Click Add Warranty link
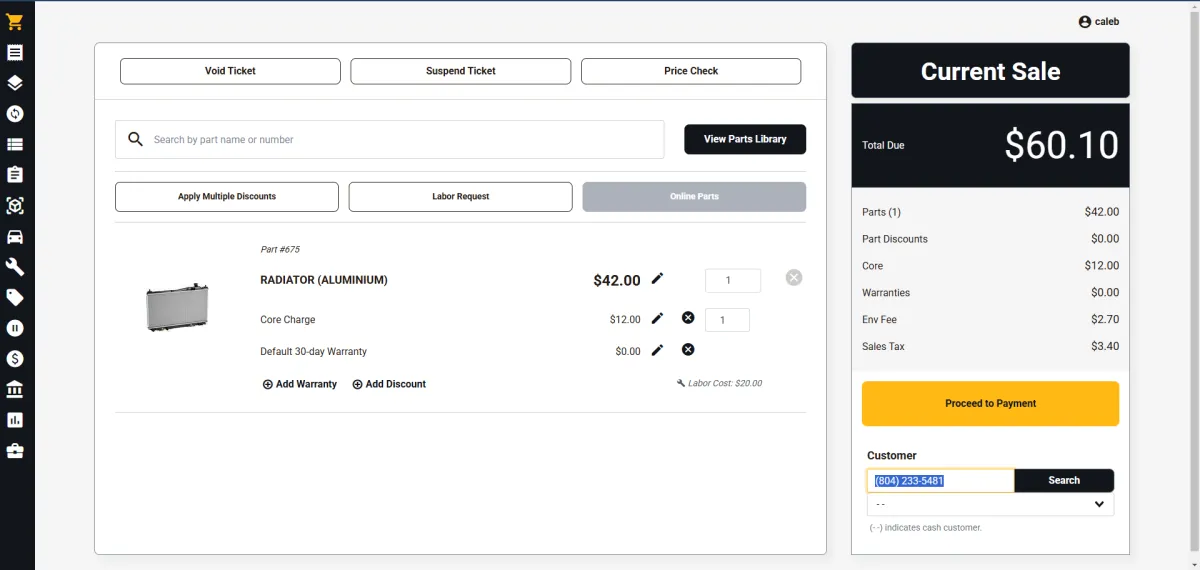The image size is (1200, 570). (300, 384)
